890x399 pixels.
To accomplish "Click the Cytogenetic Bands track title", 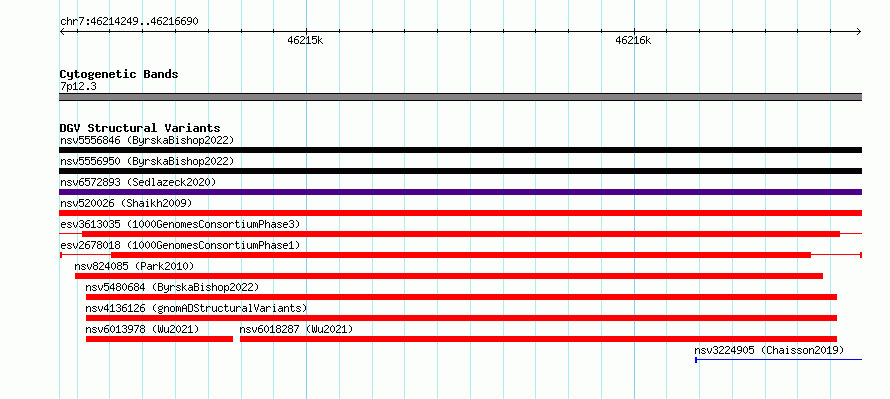I will 119,74.
